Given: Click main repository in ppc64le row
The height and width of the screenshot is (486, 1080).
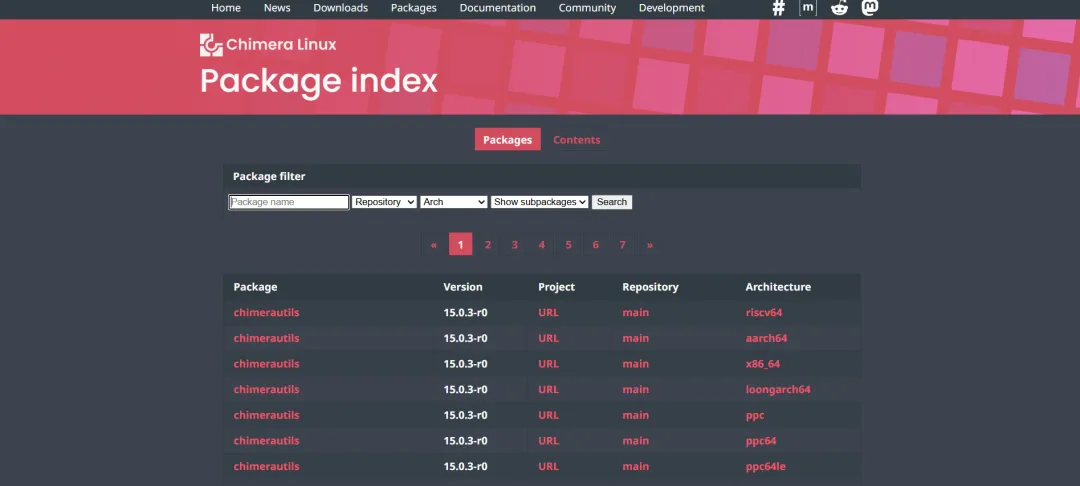Looking at the screenshot, I should point(636,466).
